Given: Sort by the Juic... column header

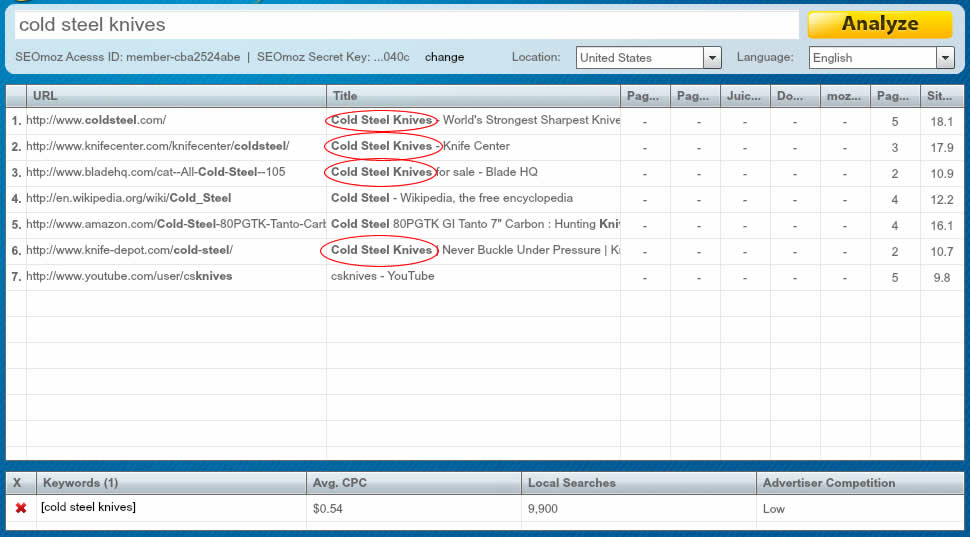Looking at the screenshot, I should click(x=745, y=96).
